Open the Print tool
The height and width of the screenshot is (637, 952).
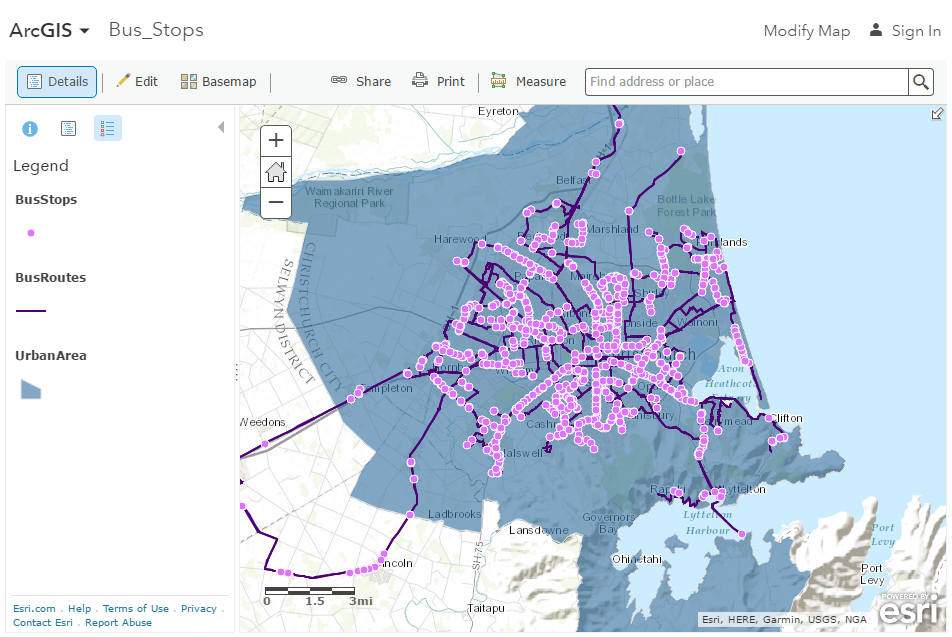point(438,81)
